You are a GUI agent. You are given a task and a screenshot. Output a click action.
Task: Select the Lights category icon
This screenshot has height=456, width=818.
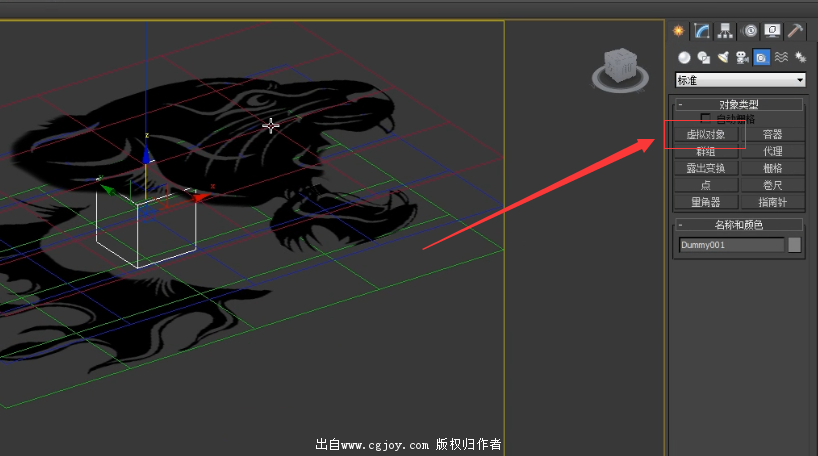[722, 58]
